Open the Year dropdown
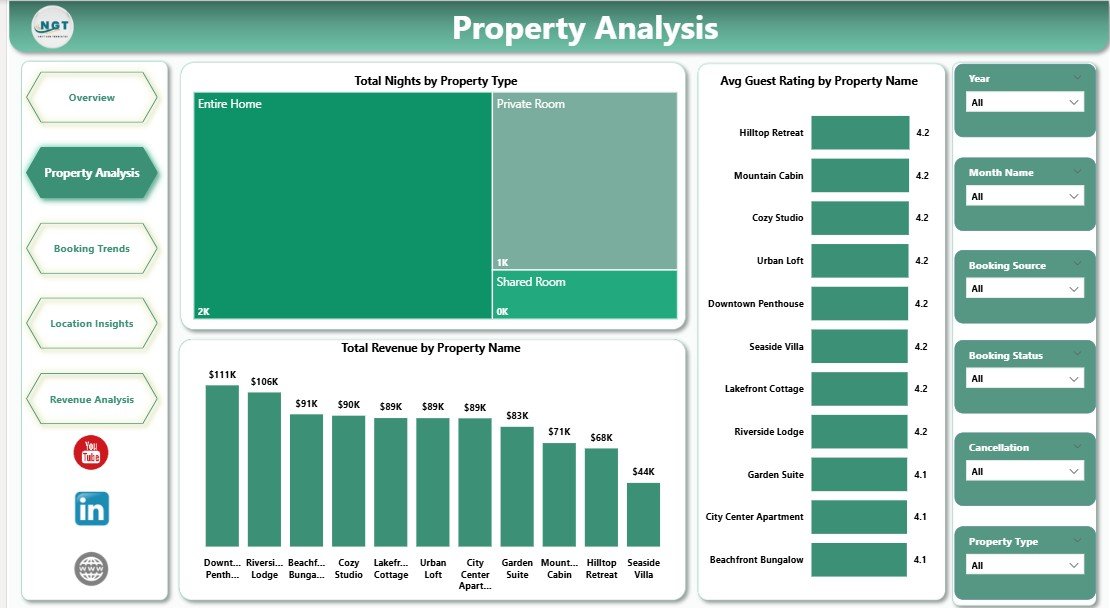The width and height of the screenshot is (1110, 608). pos(1025,102)
